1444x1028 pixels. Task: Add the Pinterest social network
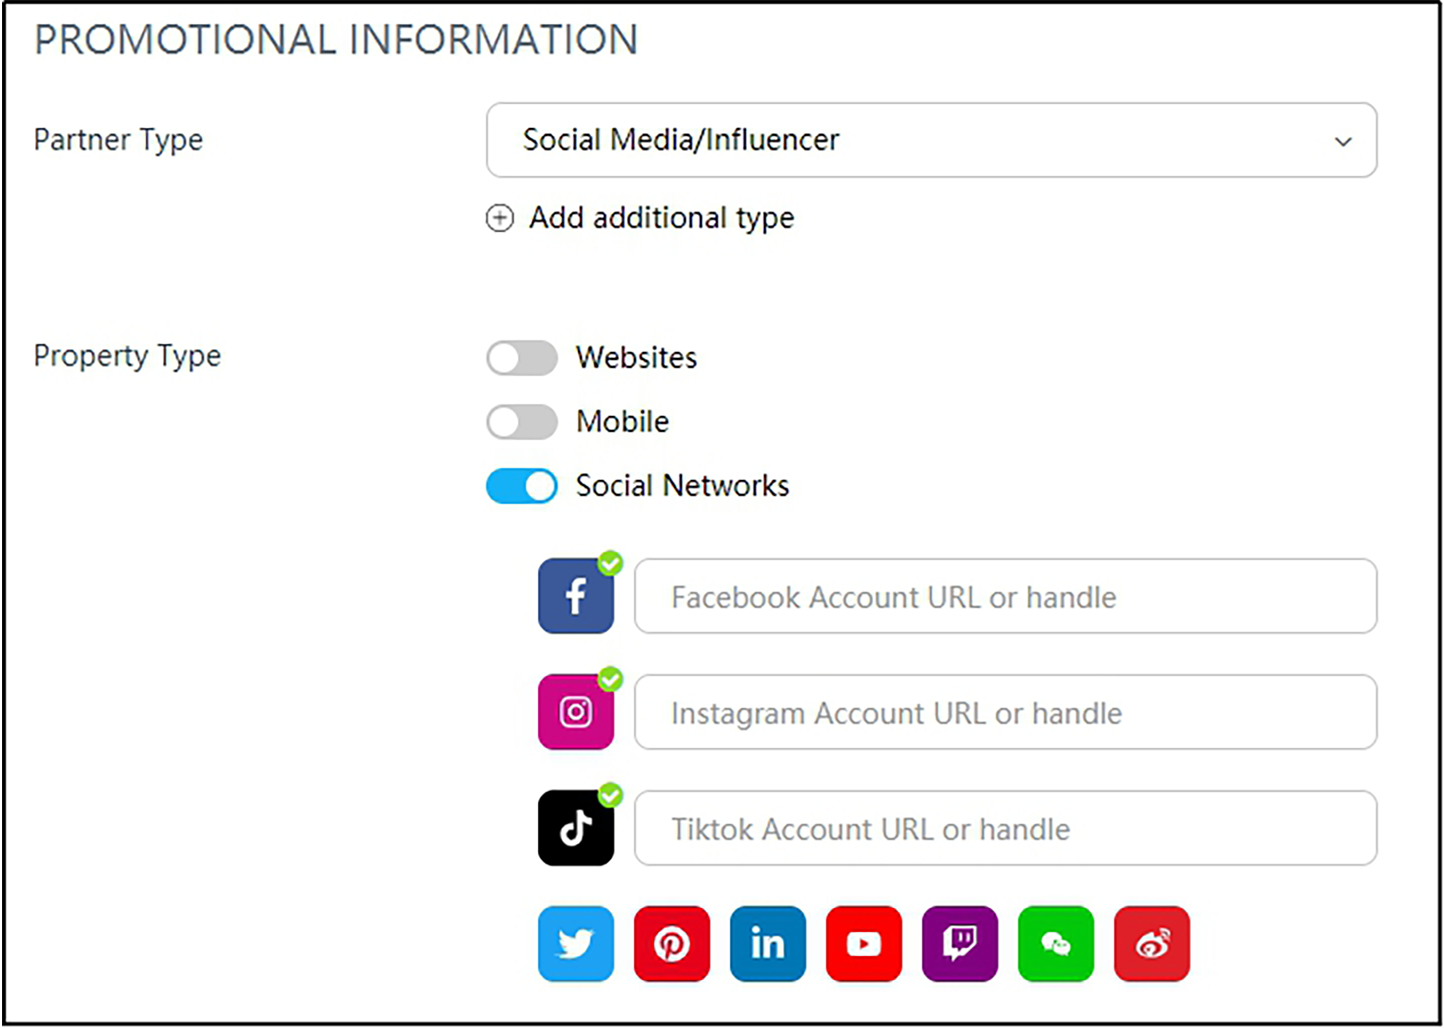tap(671, 943)
